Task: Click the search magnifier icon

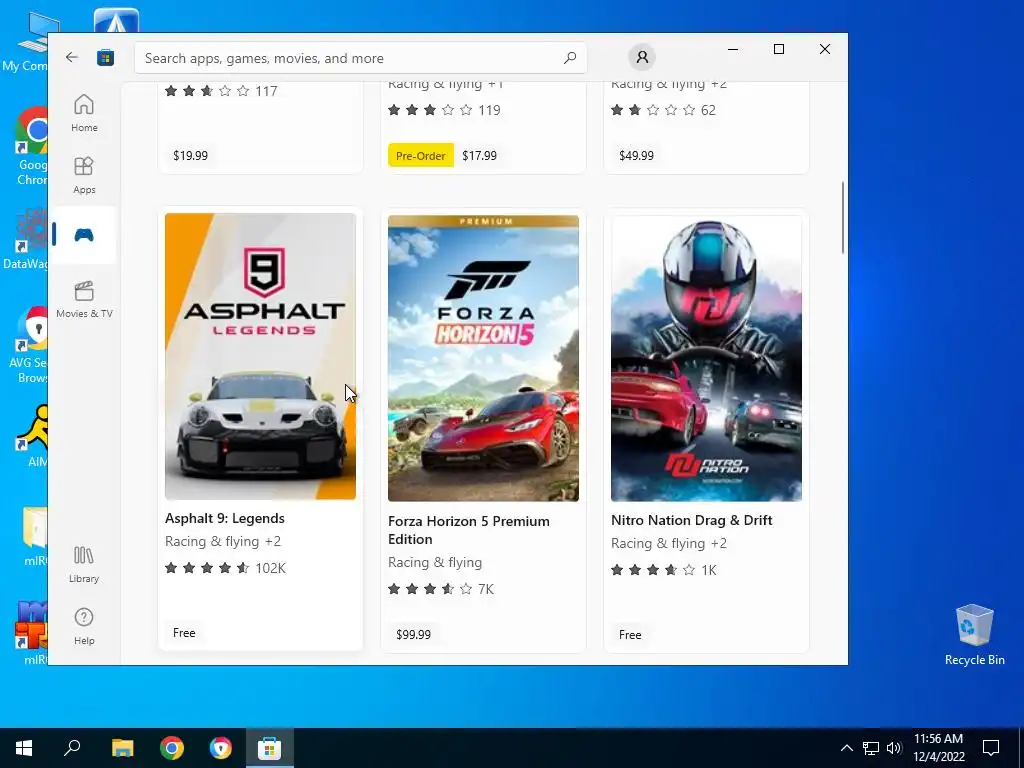Action: click(570, 57)
